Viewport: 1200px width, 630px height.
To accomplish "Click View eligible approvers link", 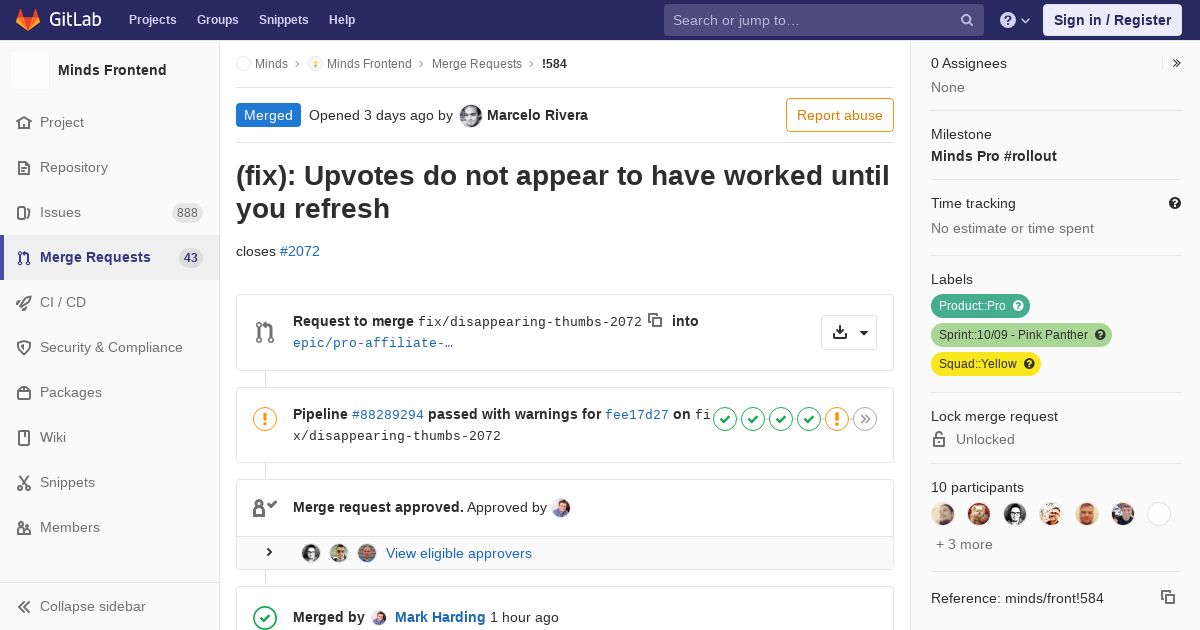I will pos(459,553).
